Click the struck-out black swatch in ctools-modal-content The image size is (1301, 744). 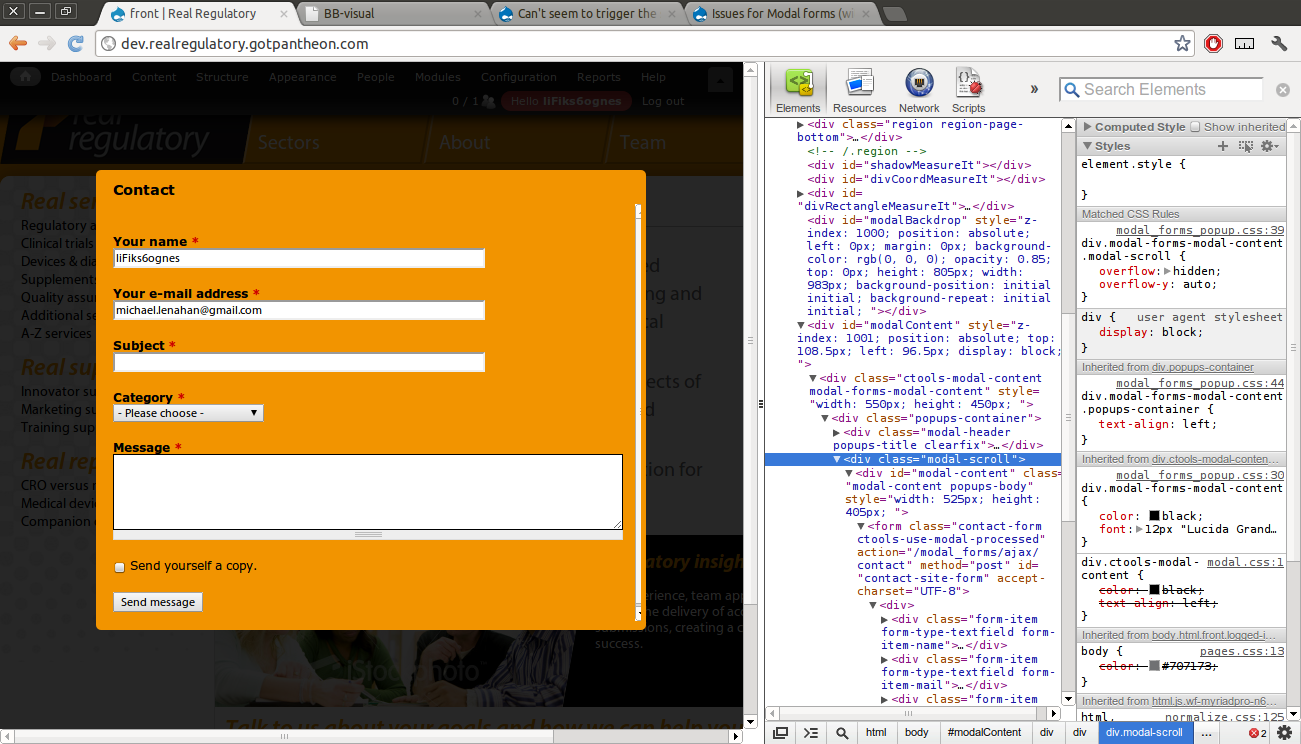1154,590
